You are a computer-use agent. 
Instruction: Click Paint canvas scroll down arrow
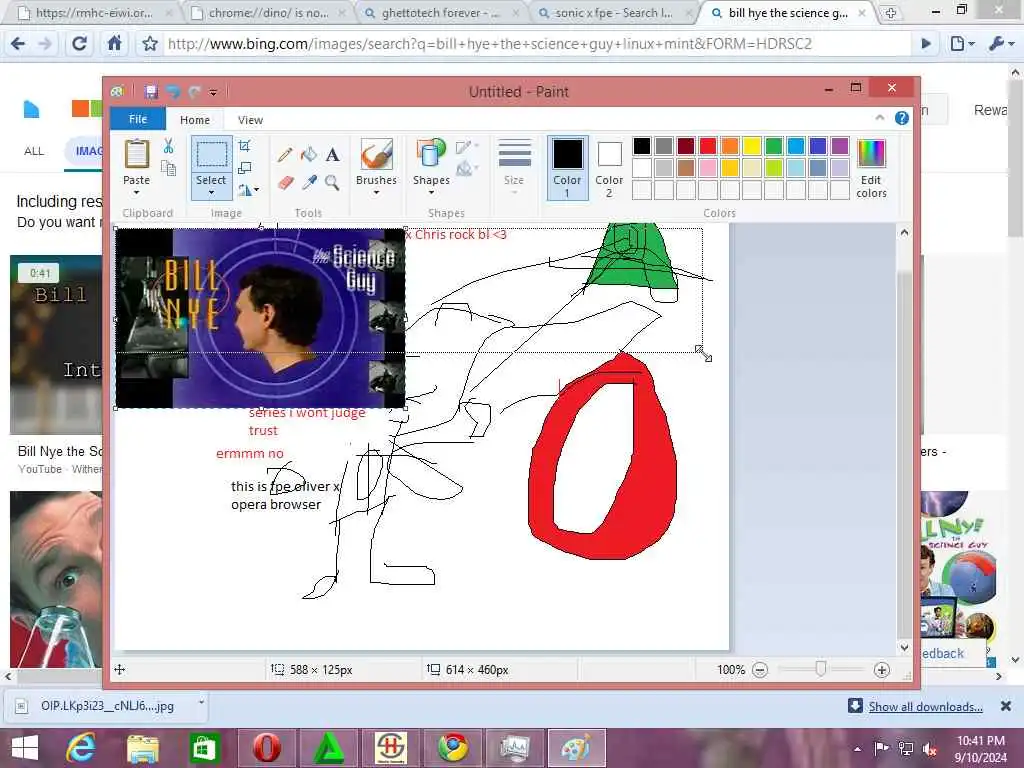pyautogui.click(x=904, y=648)
